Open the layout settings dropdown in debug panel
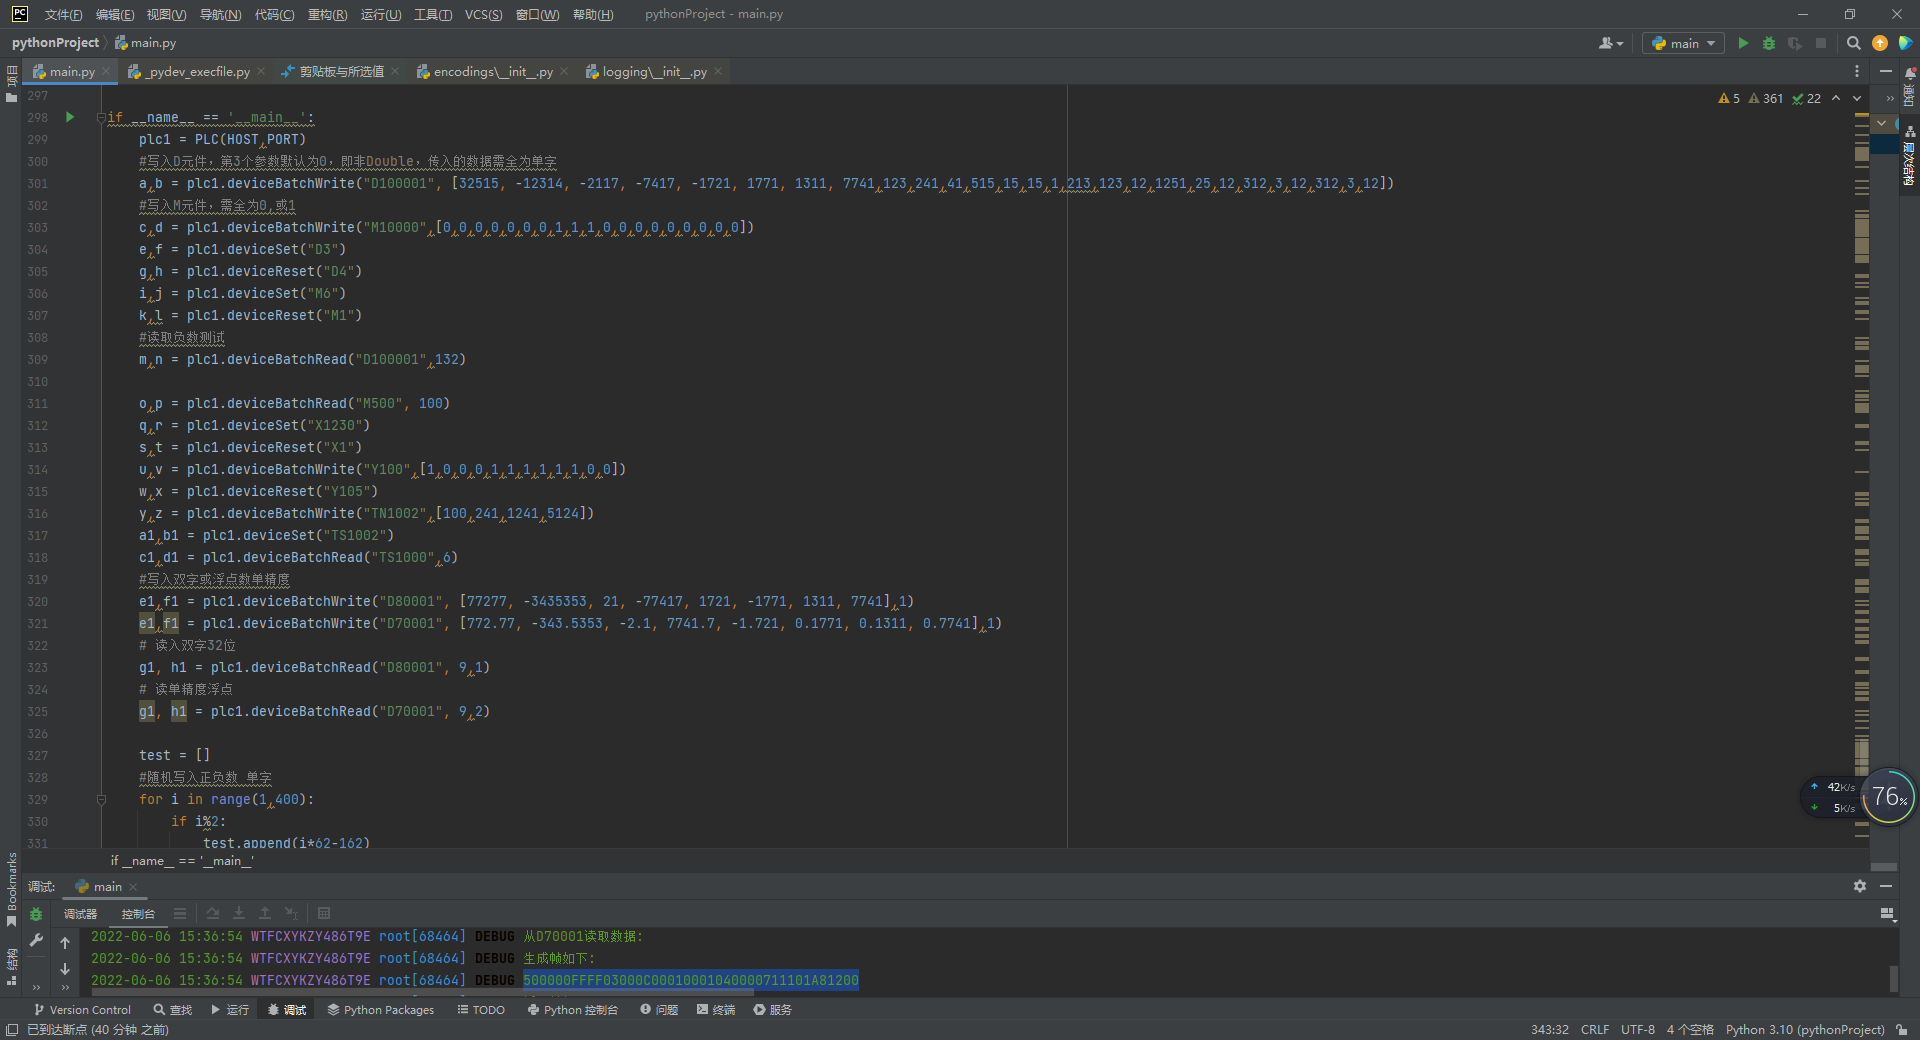This screenshot has width=1920, height=1040. [x=1887, y=914]
